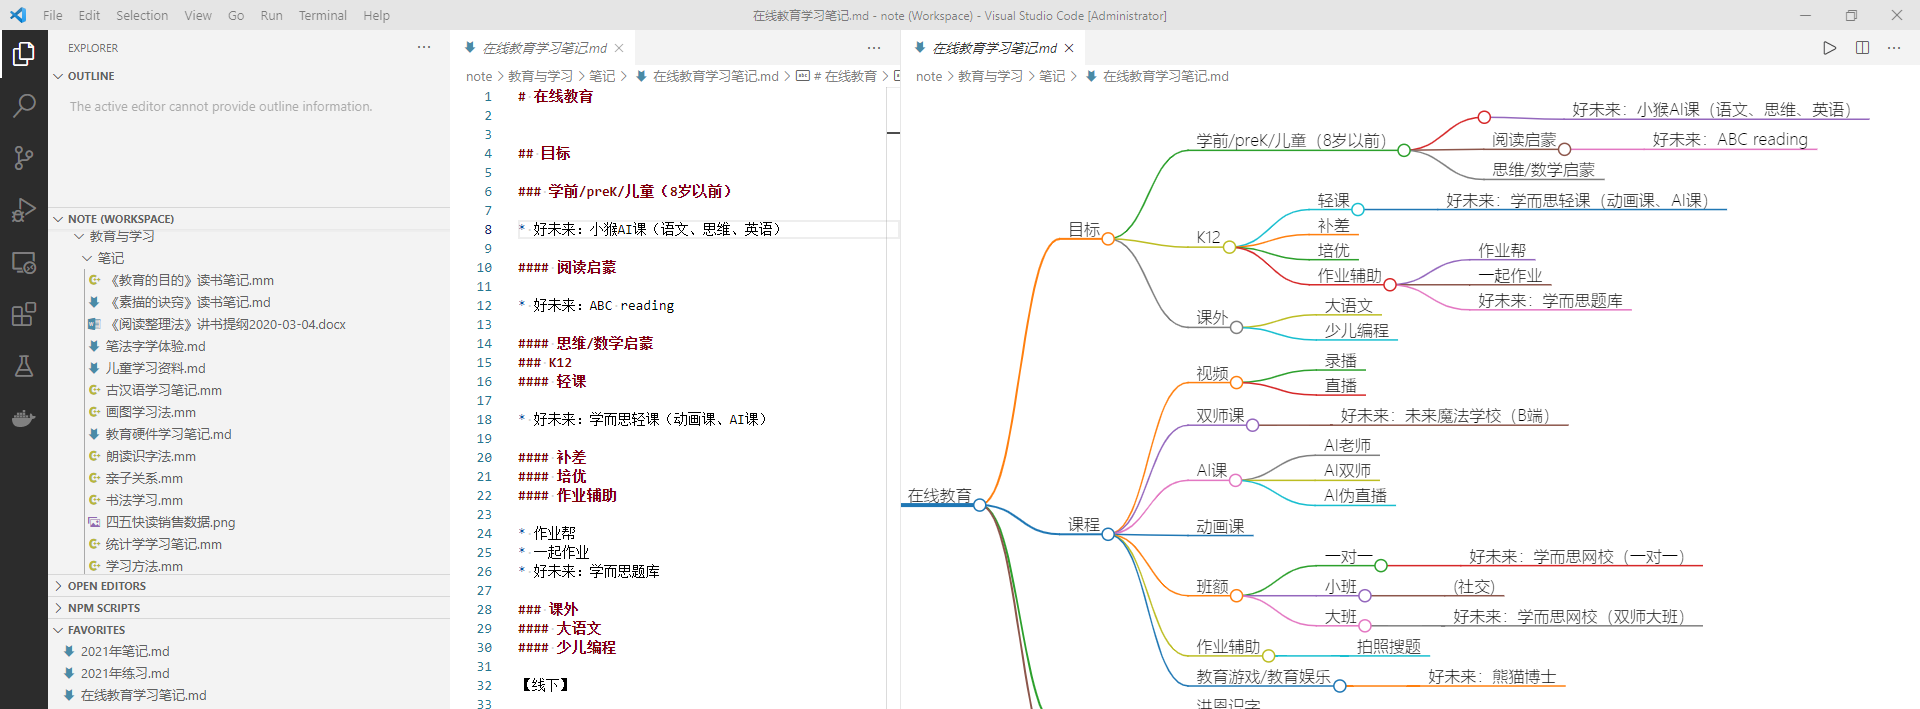The width and height of the screenshot is (1920, 709).
Task: Toggle the 班额 node circle
Action: 1236,595
